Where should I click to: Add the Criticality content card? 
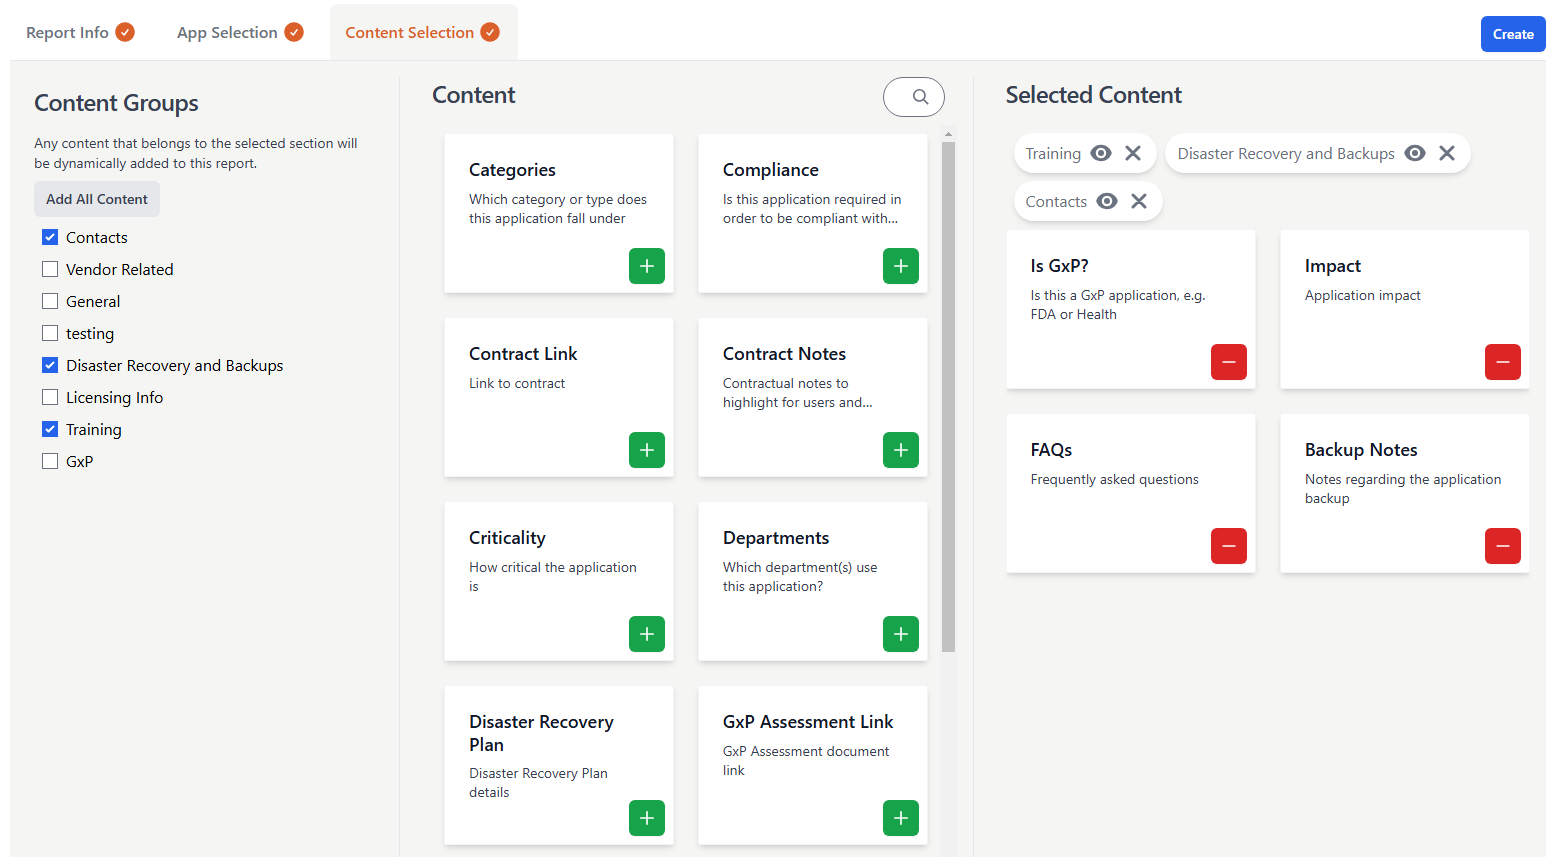pos(646,634)
